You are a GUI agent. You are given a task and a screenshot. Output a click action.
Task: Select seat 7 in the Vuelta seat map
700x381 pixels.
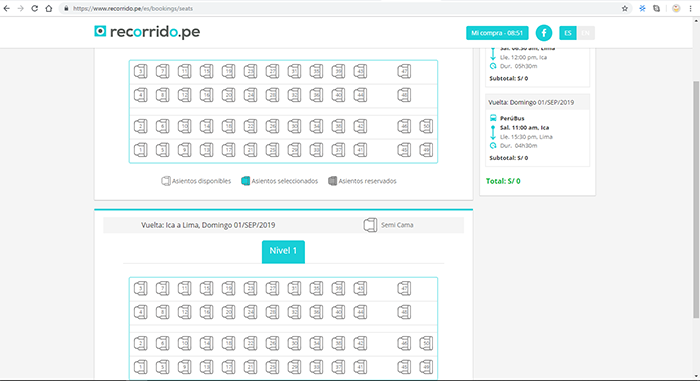(162, 289)
